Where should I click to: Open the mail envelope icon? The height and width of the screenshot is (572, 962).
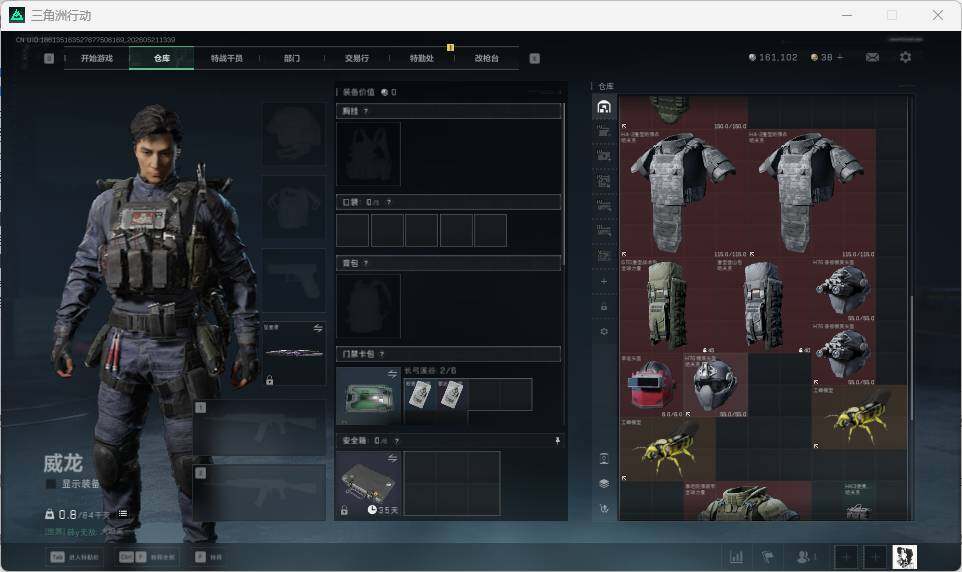[x=872, y=57]
